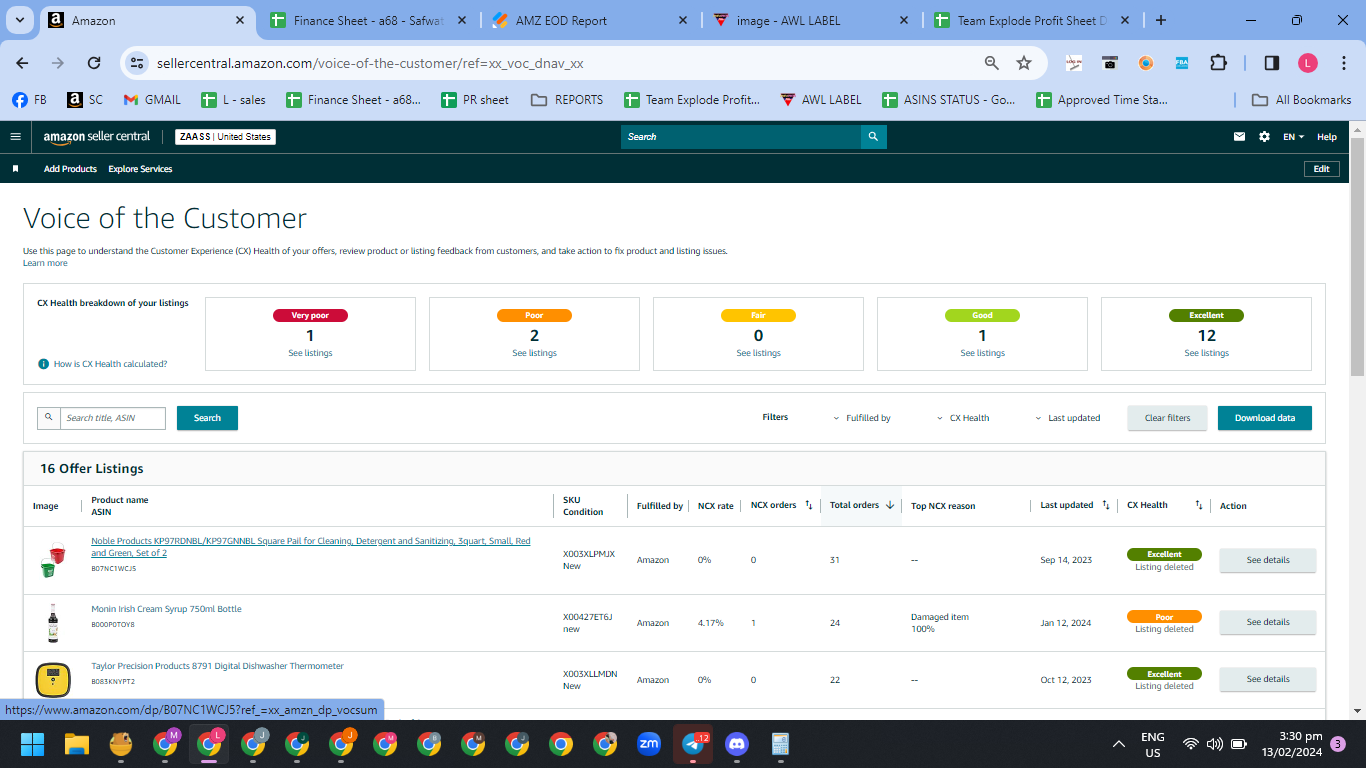Viewport: 1366px width, 768px height.
Task: Click the Seller Central top search field
Action: 741,137
